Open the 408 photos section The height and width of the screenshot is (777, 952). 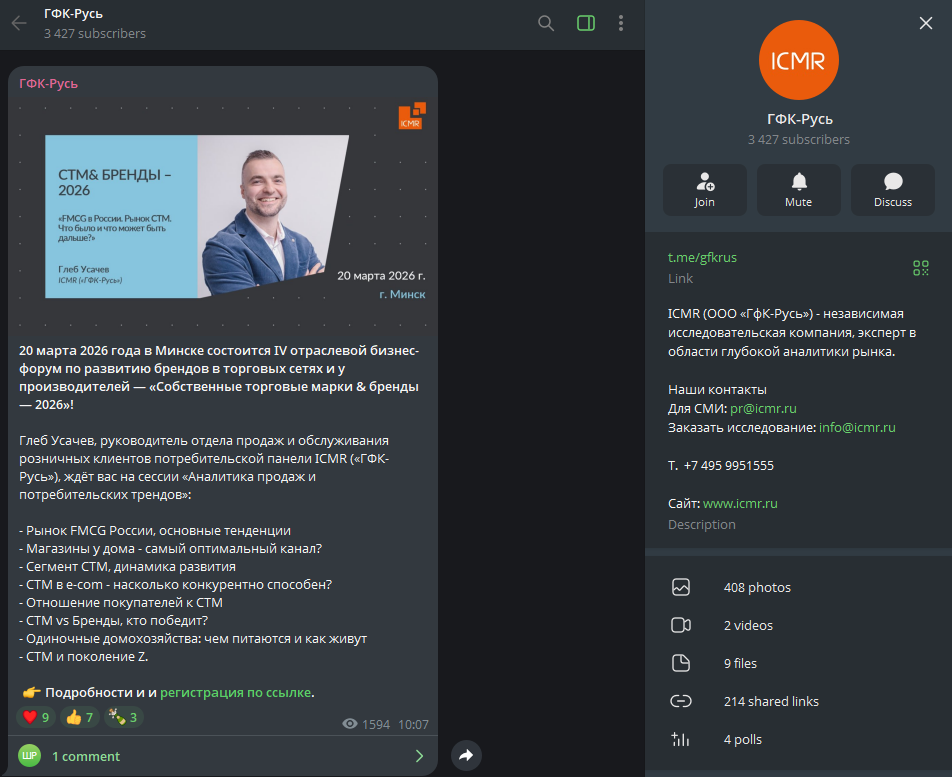point(798,587)
